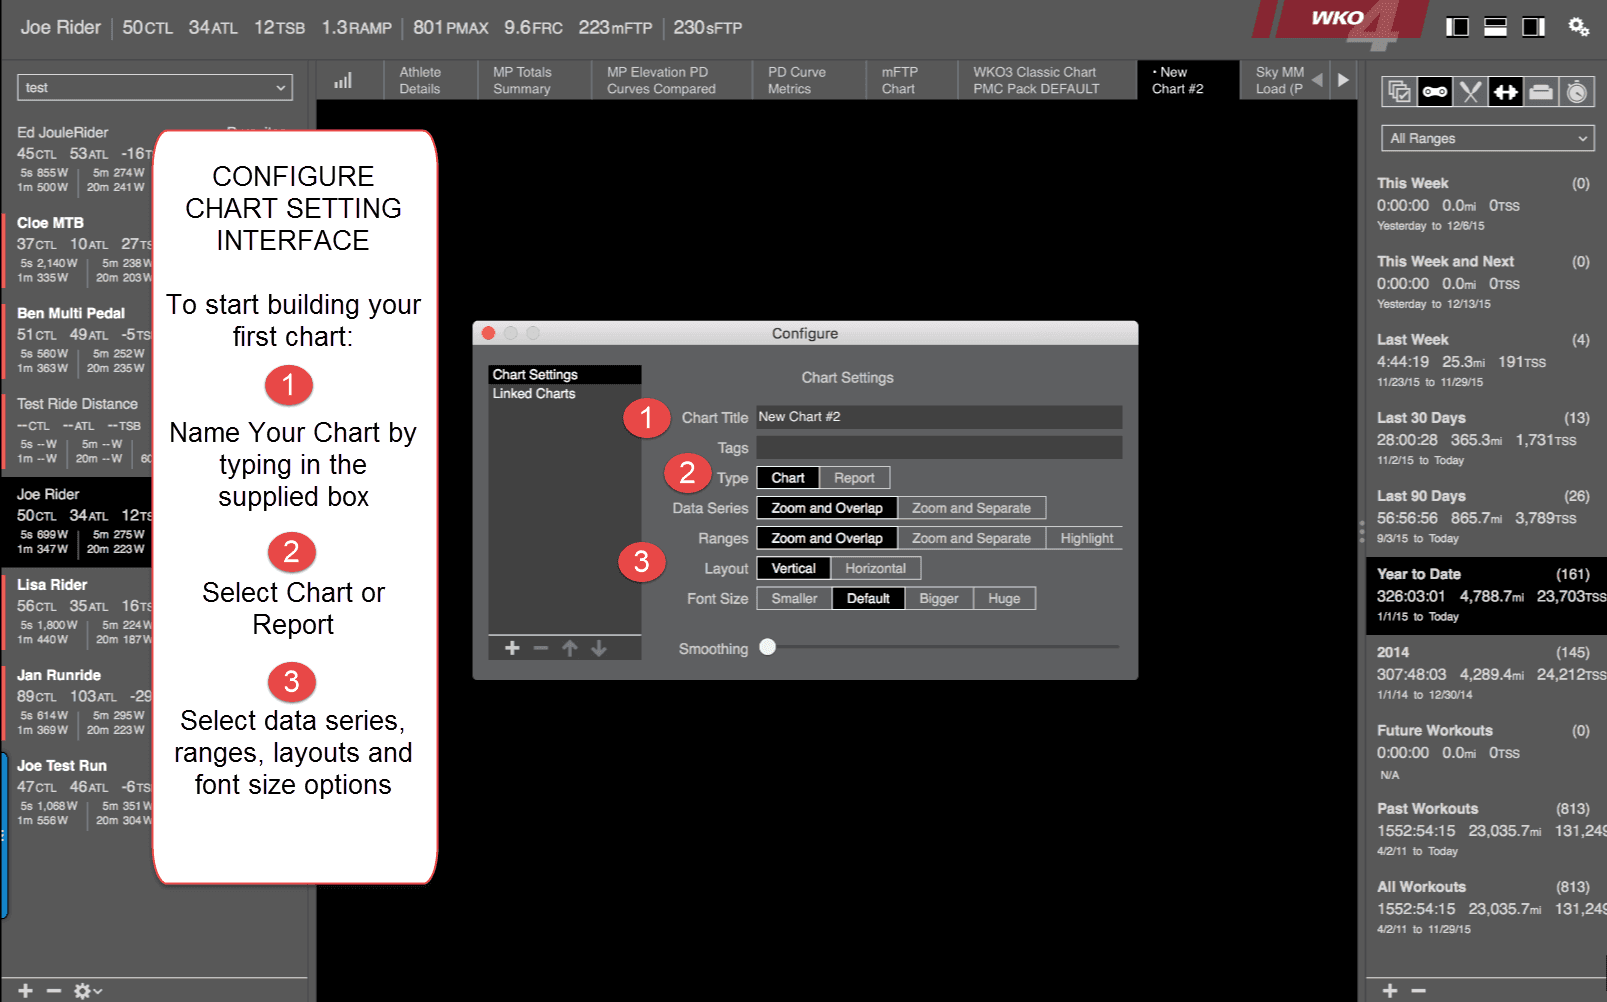Set Type to Chart

coord(788,478)
